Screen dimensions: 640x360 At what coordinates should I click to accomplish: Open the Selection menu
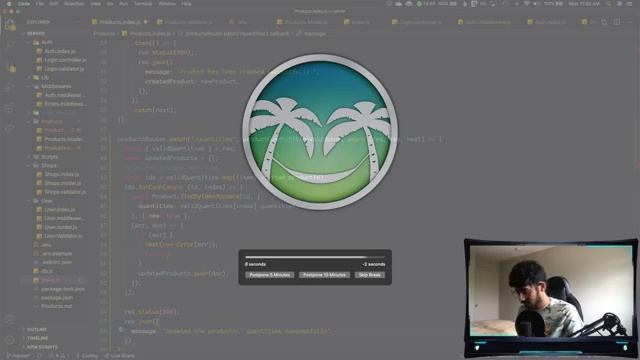[x=74, y=4]
